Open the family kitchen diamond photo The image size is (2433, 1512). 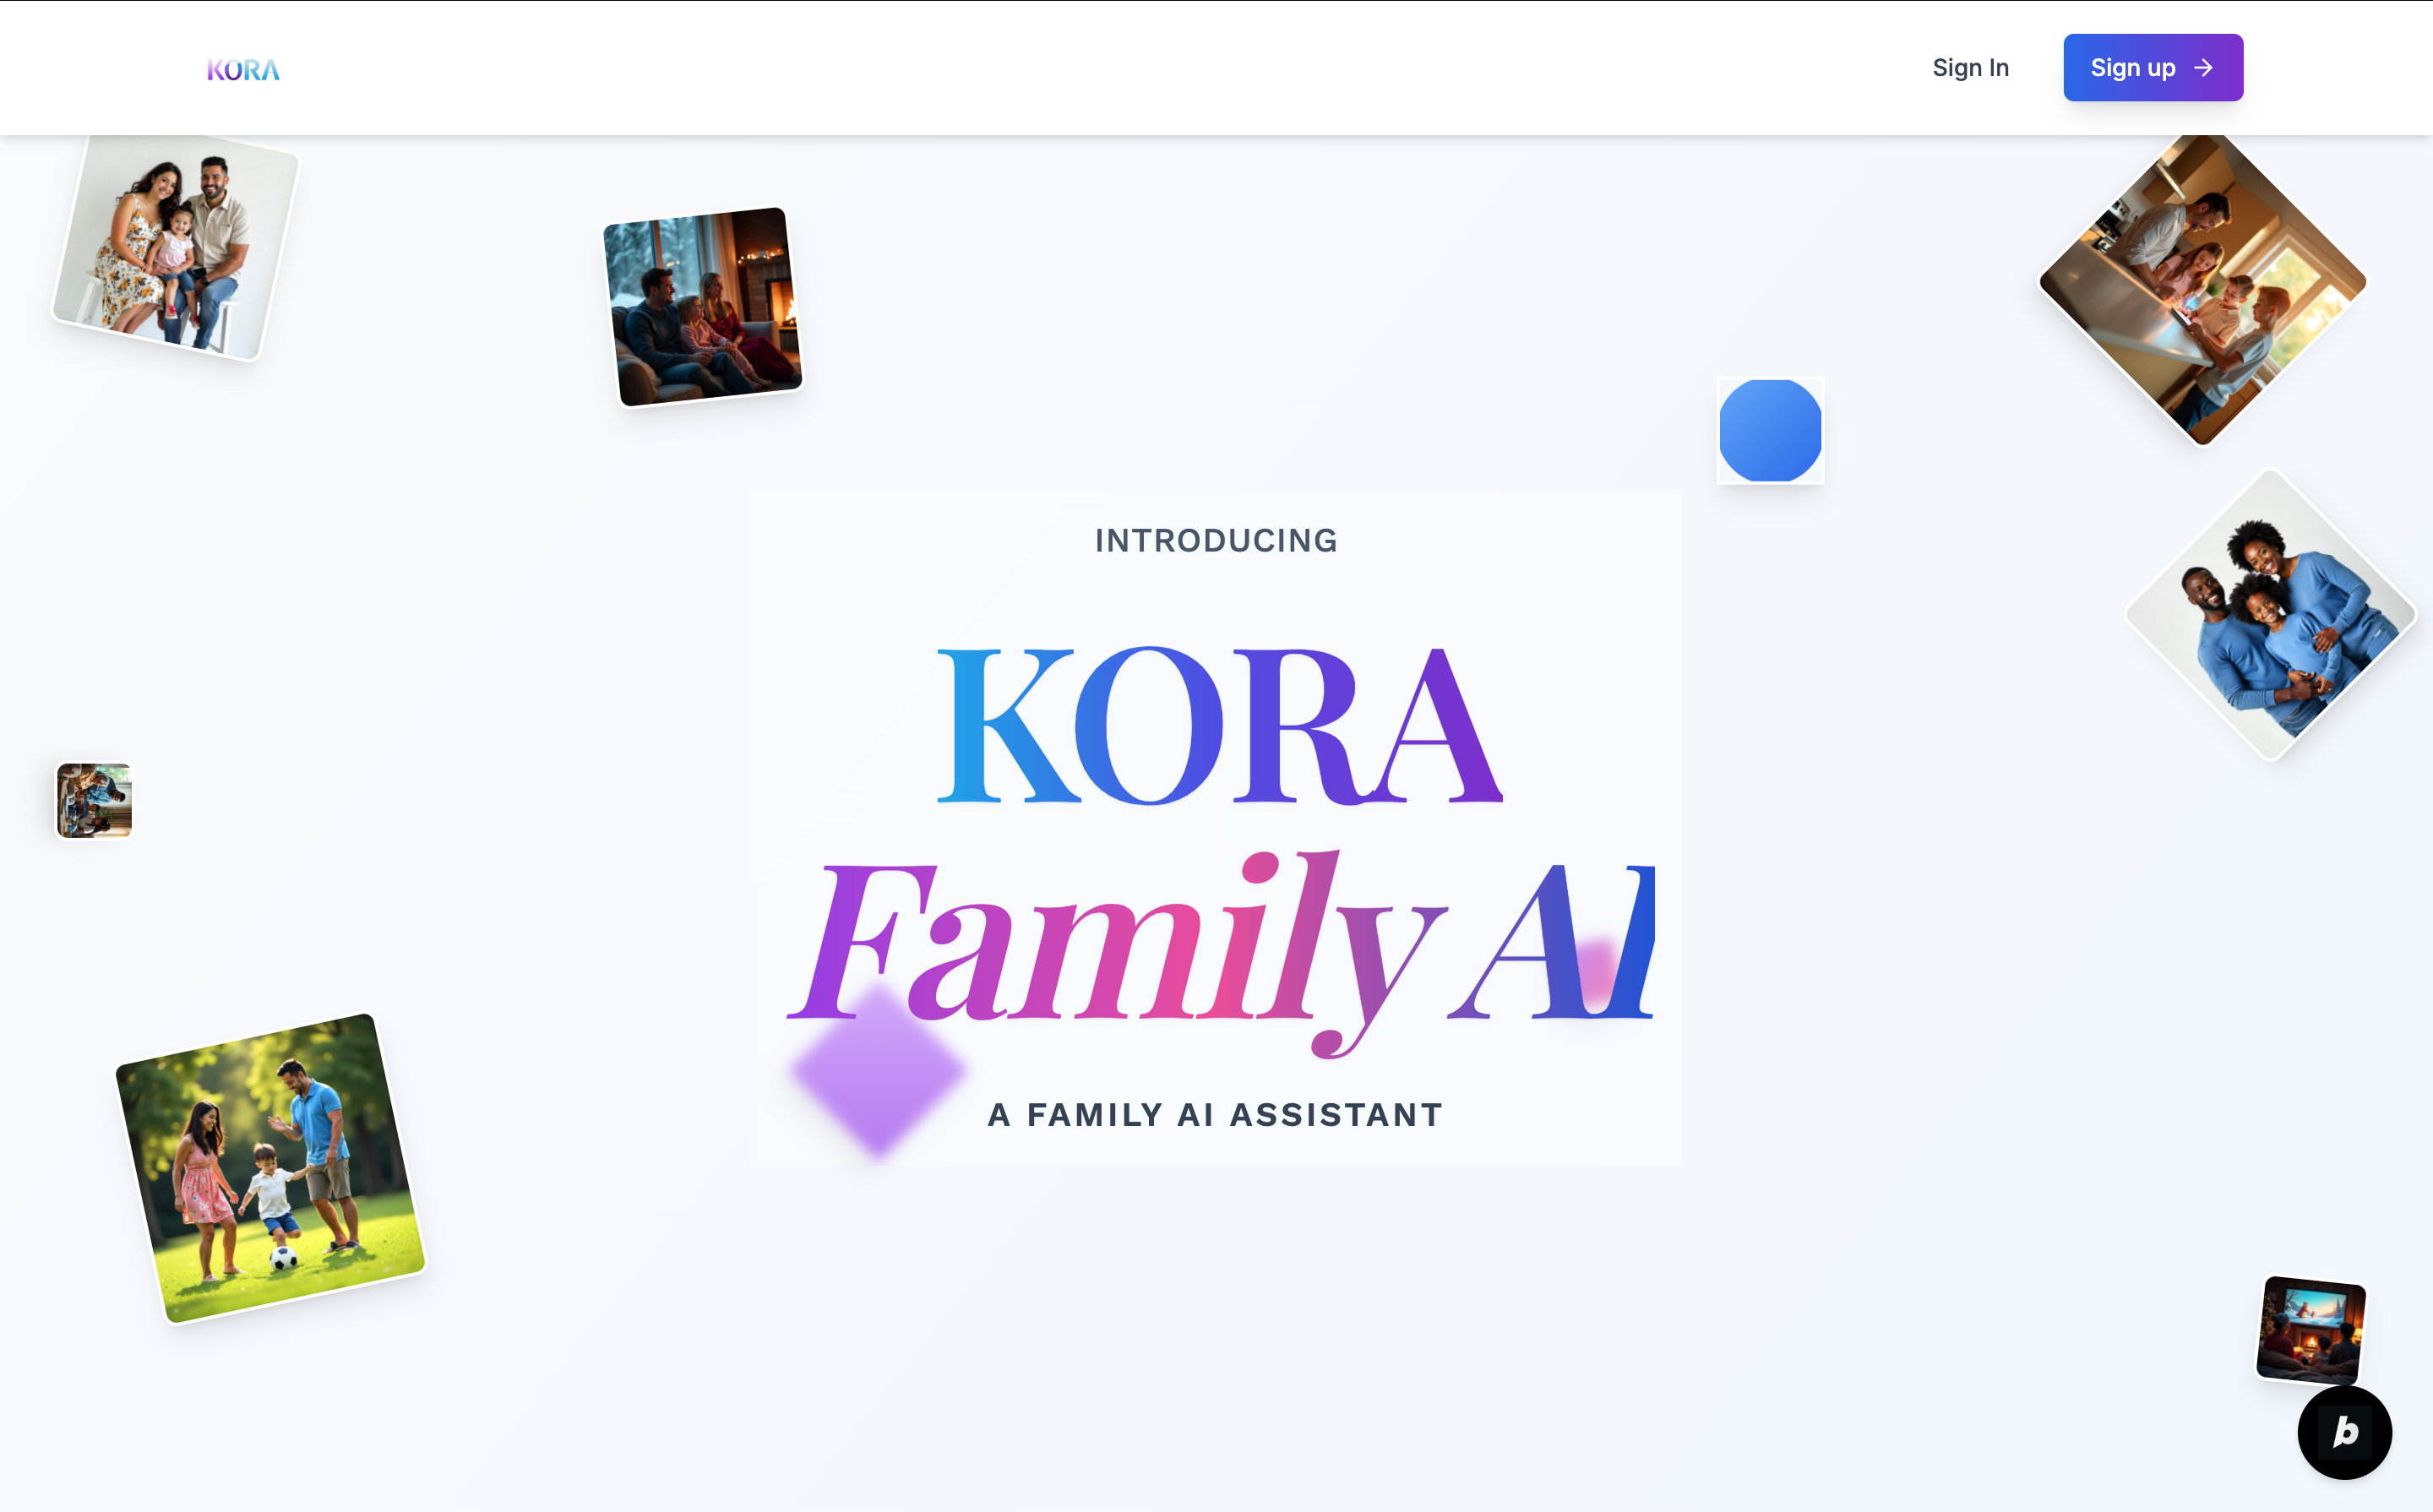click(2202, 290)
